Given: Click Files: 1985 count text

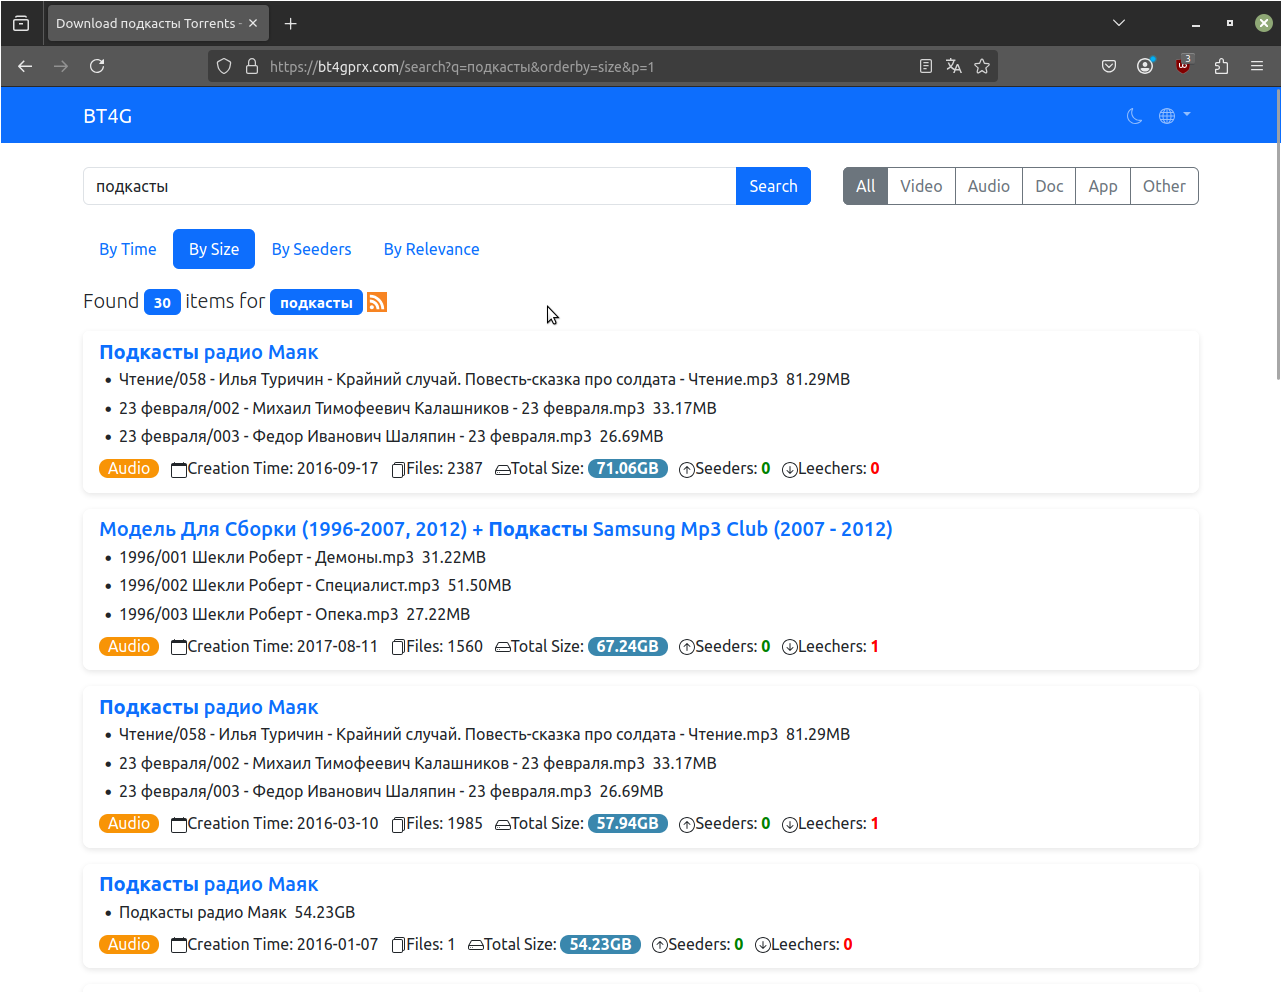Looking at the screenshot, I should point(444,823).
